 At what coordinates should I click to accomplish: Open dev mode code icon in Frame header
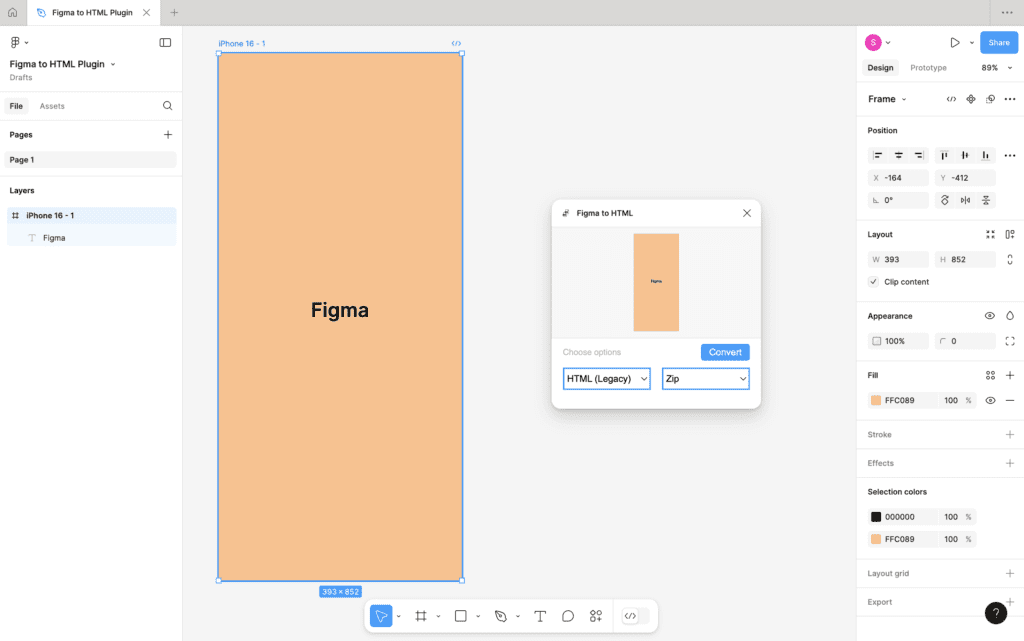(x=951, y=99)
